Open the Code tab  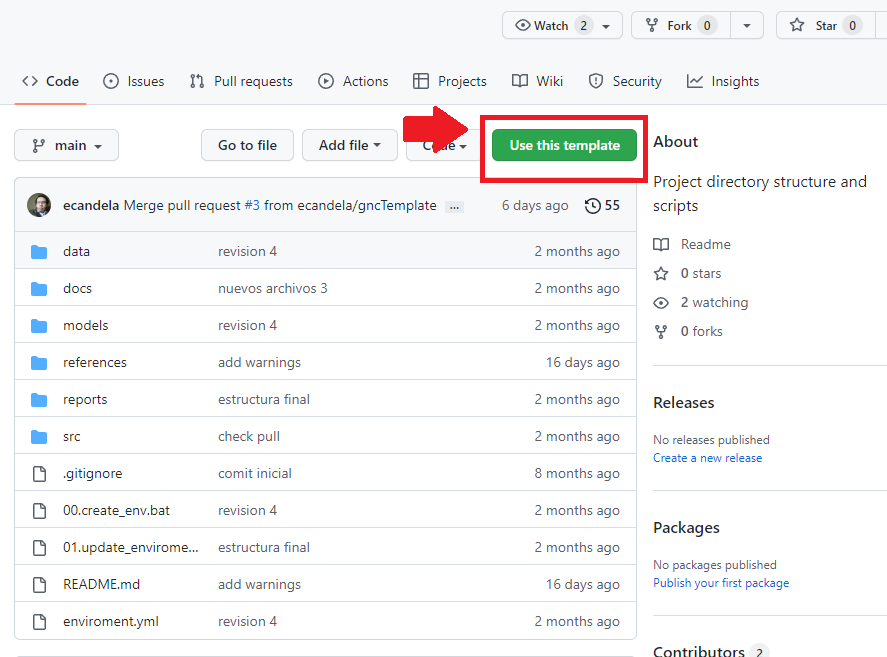point(50,81)
